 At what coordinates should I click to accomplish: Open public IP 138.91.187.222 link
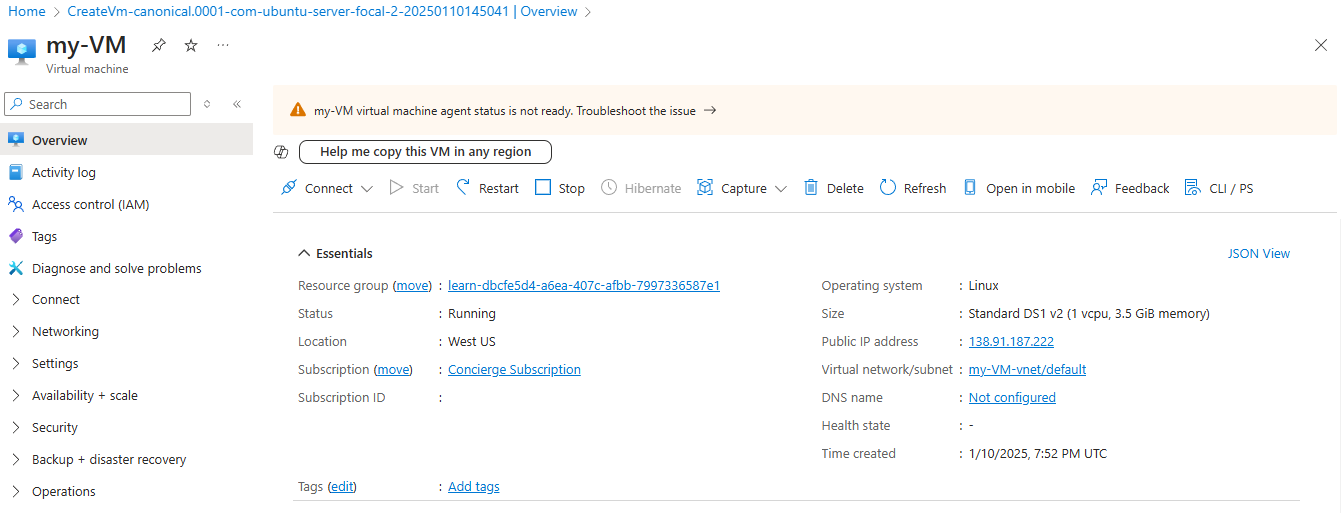(1011, 341)
